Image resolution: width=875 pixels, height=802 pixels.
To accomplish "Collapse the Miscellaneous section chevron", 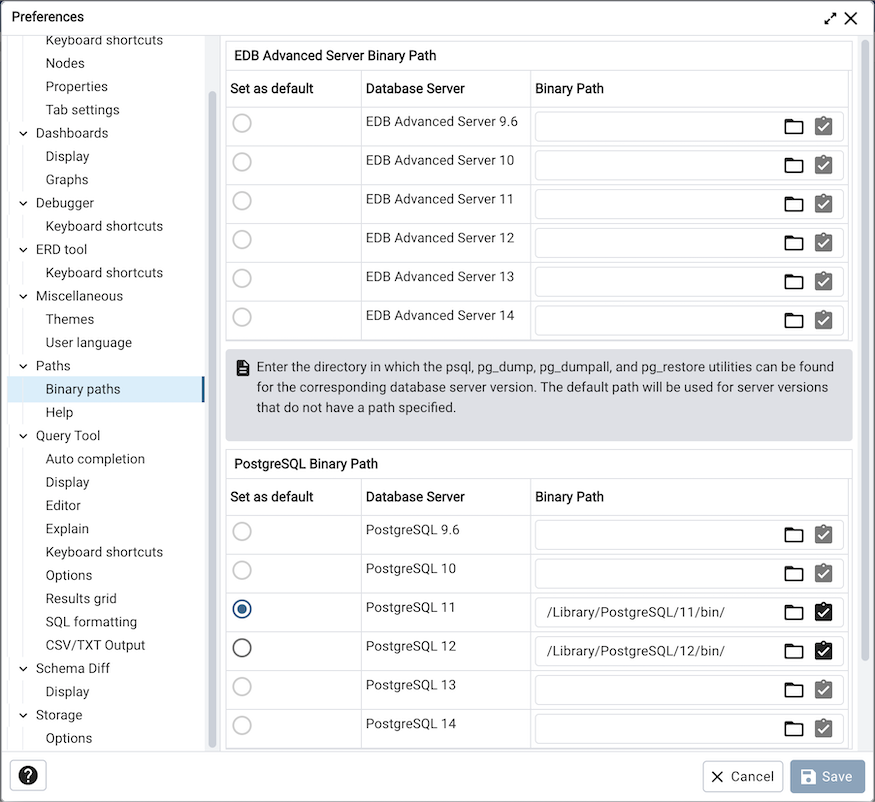I will 23,296.
